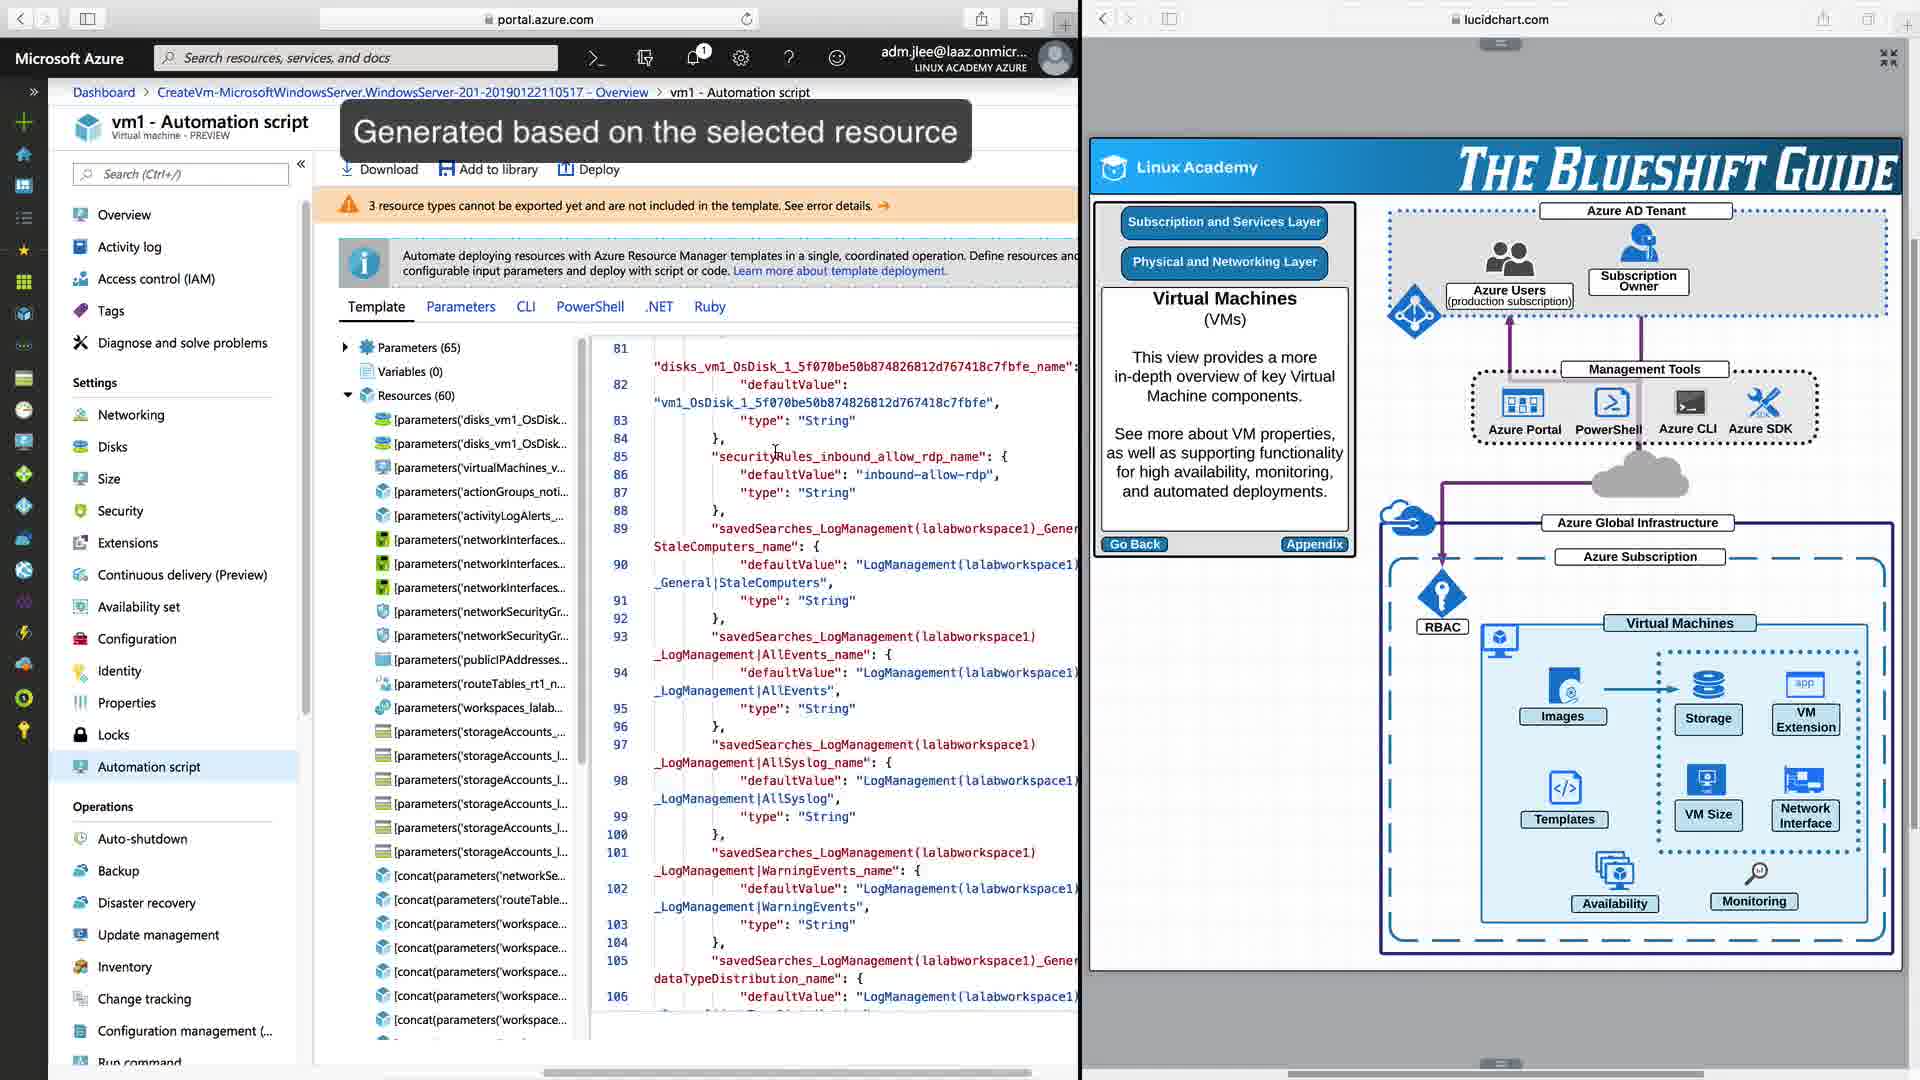Collapse the resource menu with chevron

(x=301, y=163)
